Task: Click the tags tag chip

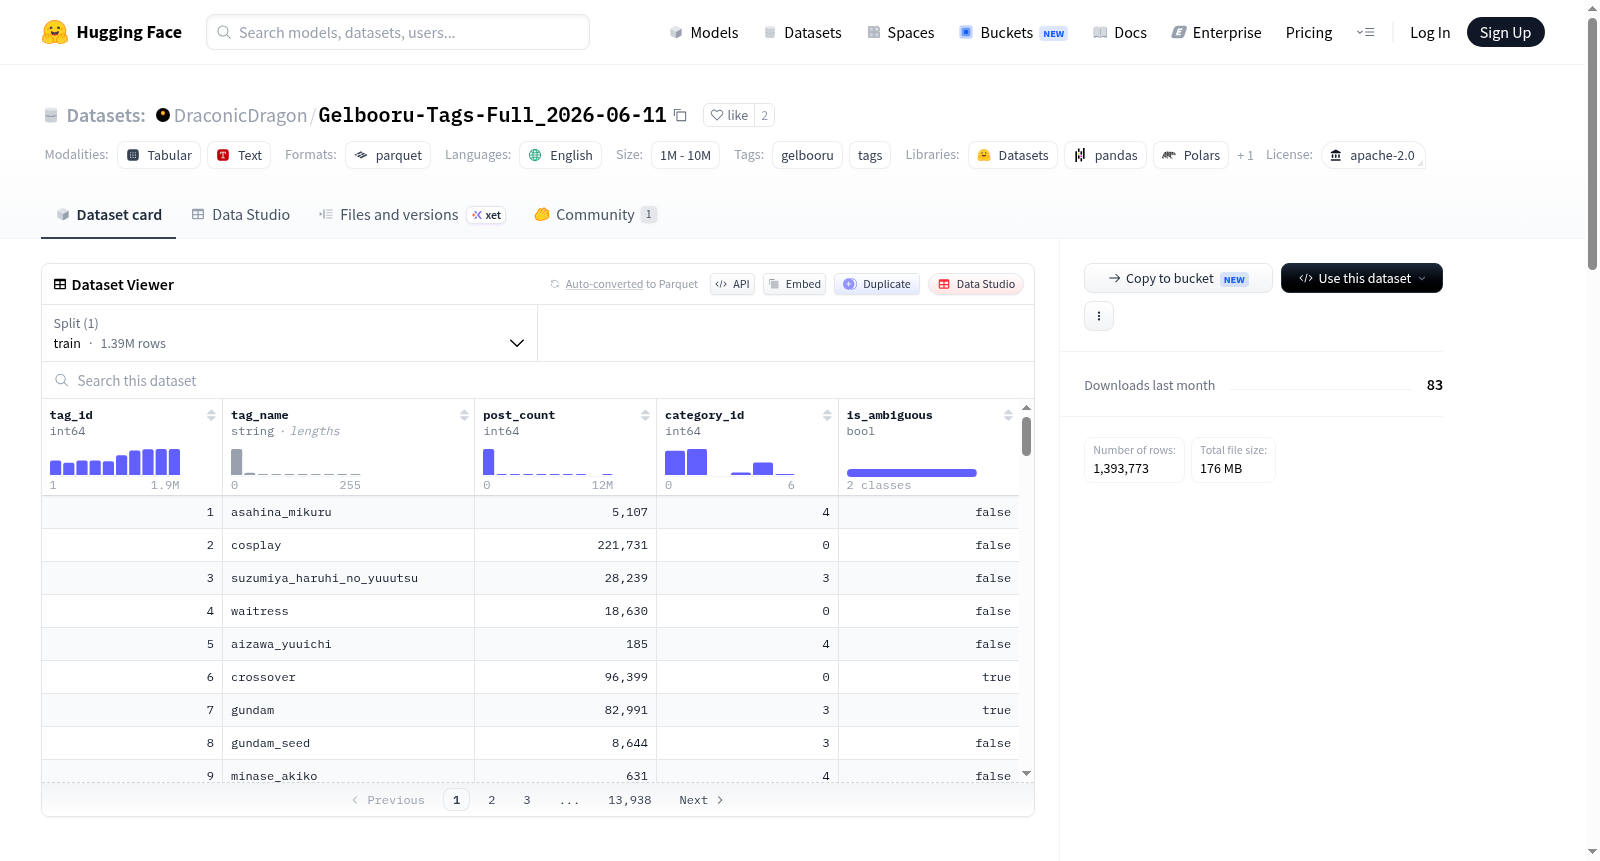Action: pos(870,155)
